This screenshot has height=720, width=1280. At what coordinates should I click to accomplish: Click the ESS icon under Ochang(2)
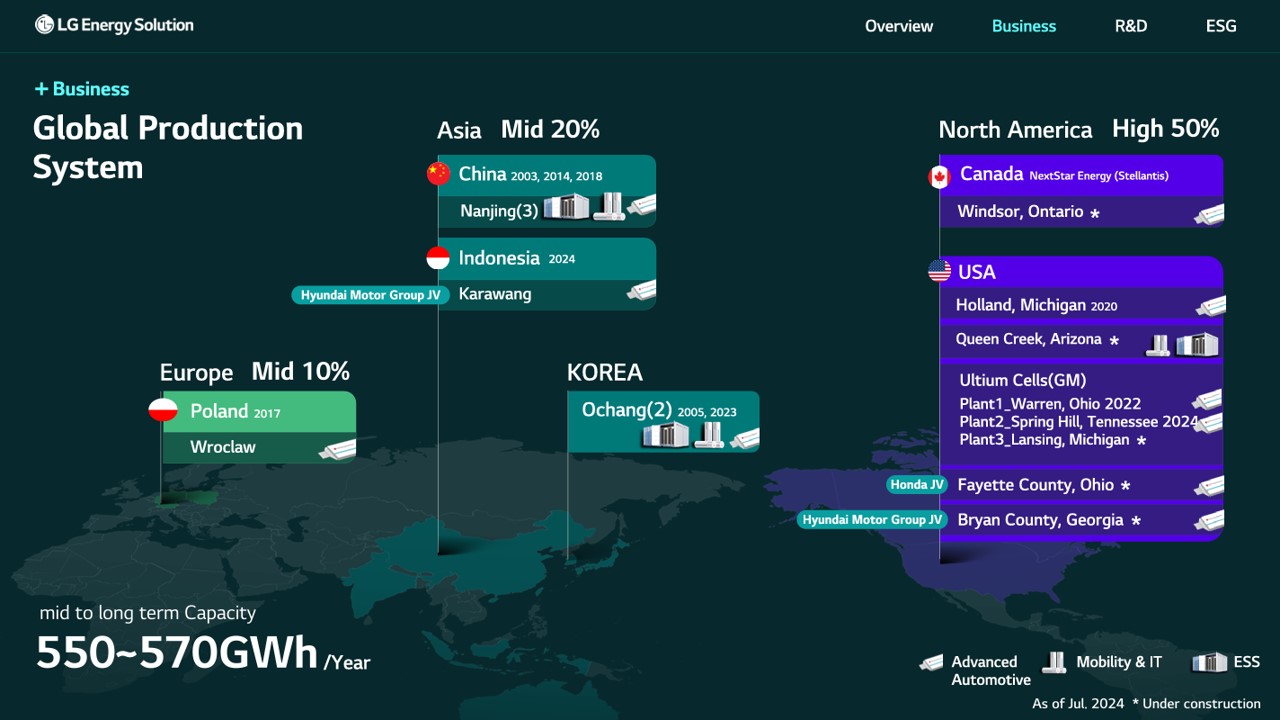665,435
